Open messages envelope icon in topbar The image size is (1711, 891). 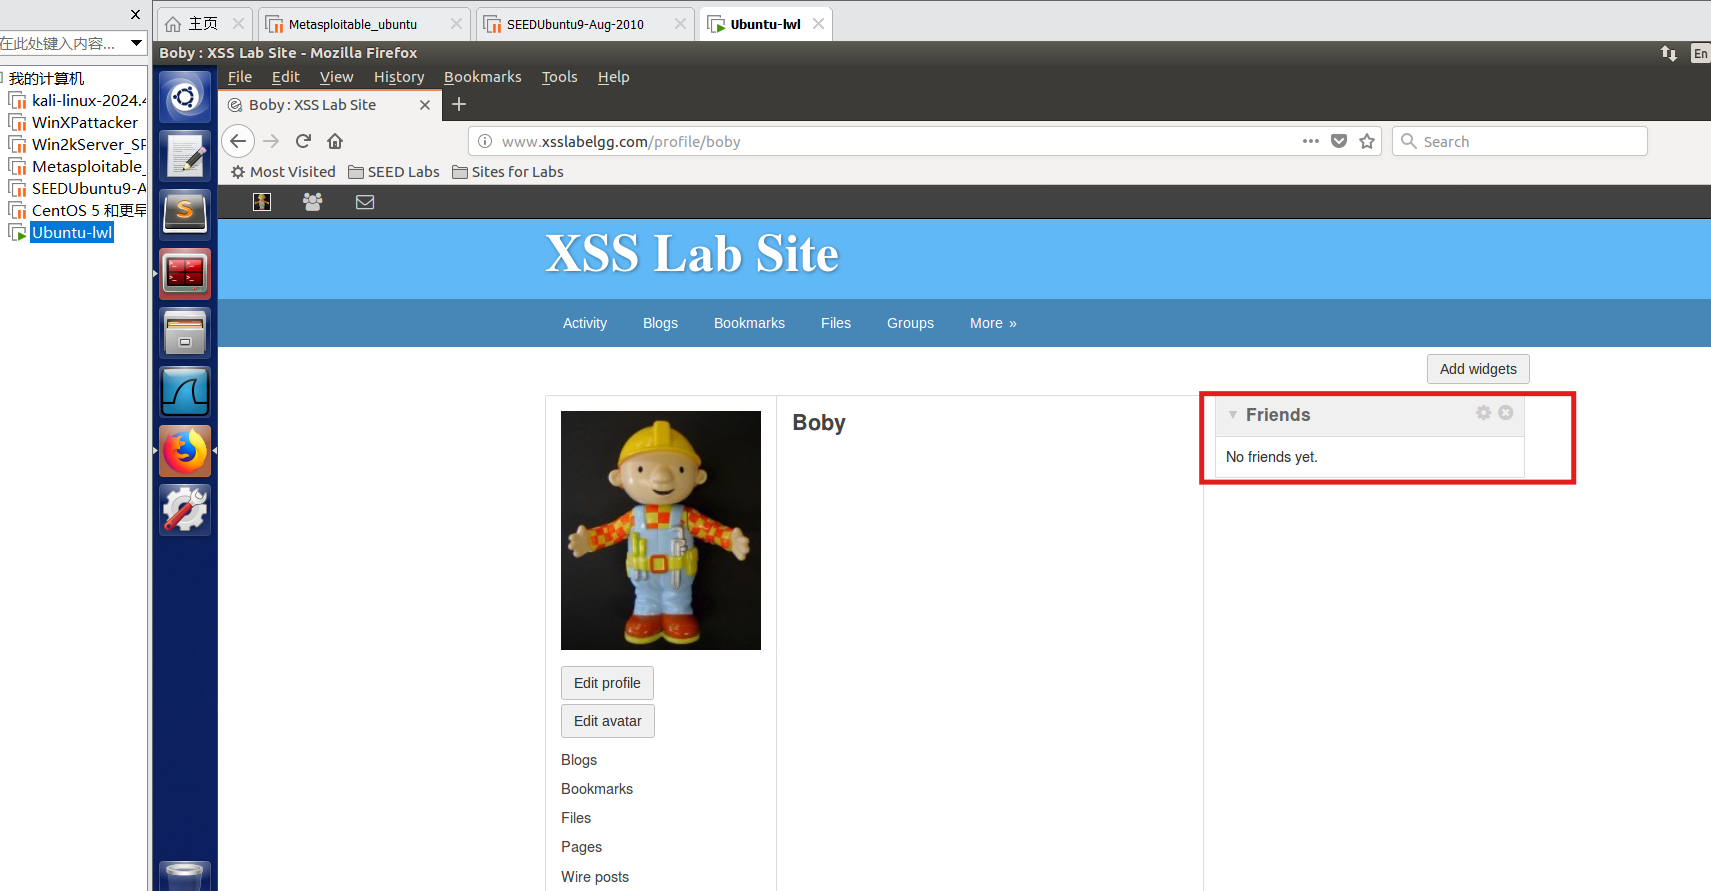click(365, 202)
